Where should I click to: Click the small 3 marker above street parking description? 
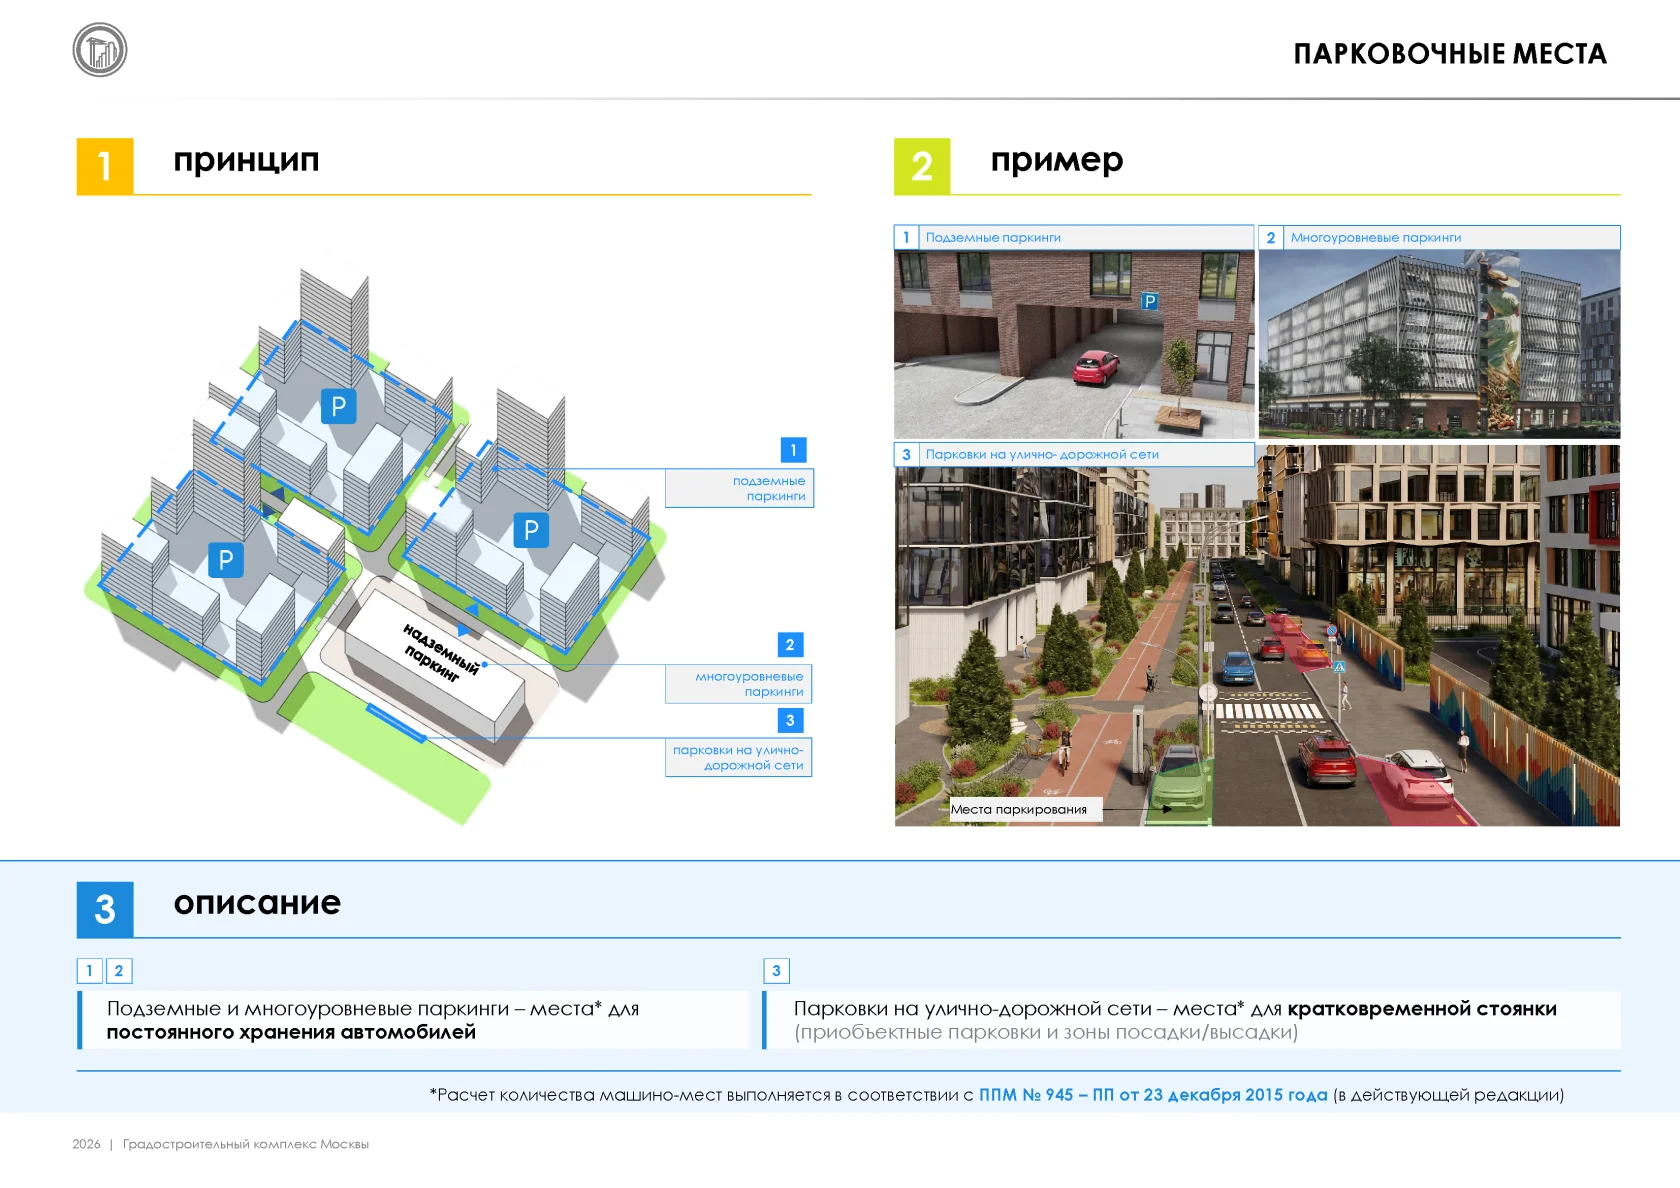coord(776,970)
